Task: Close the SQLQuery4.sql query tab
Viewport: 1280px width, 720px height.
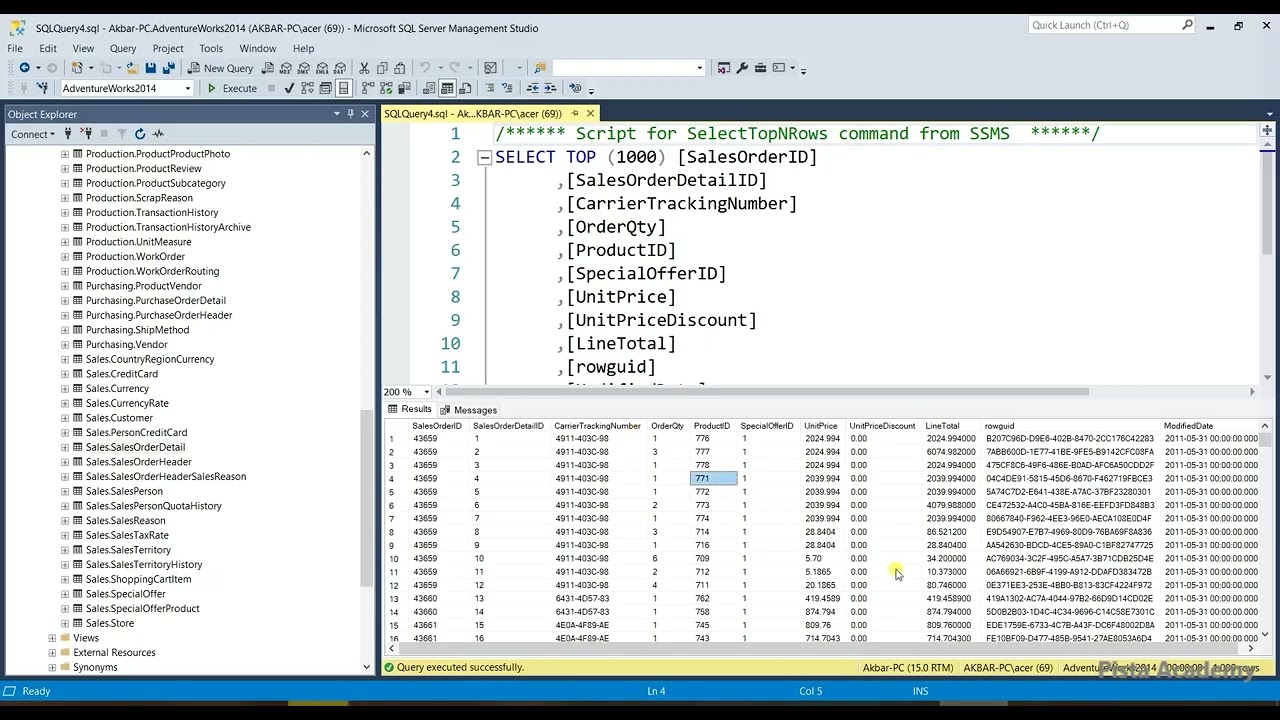Action: tap(590, 114)
